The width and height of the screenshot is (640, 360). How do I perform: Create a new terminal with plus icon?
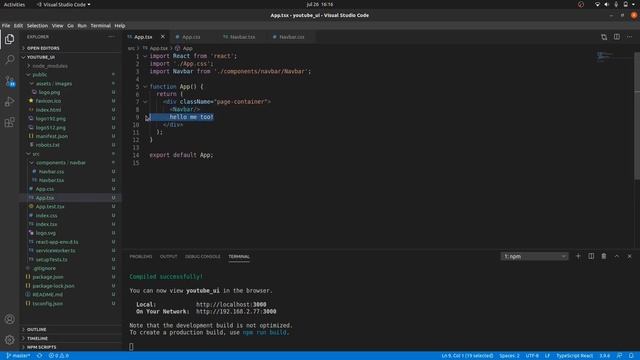point(578,256)
